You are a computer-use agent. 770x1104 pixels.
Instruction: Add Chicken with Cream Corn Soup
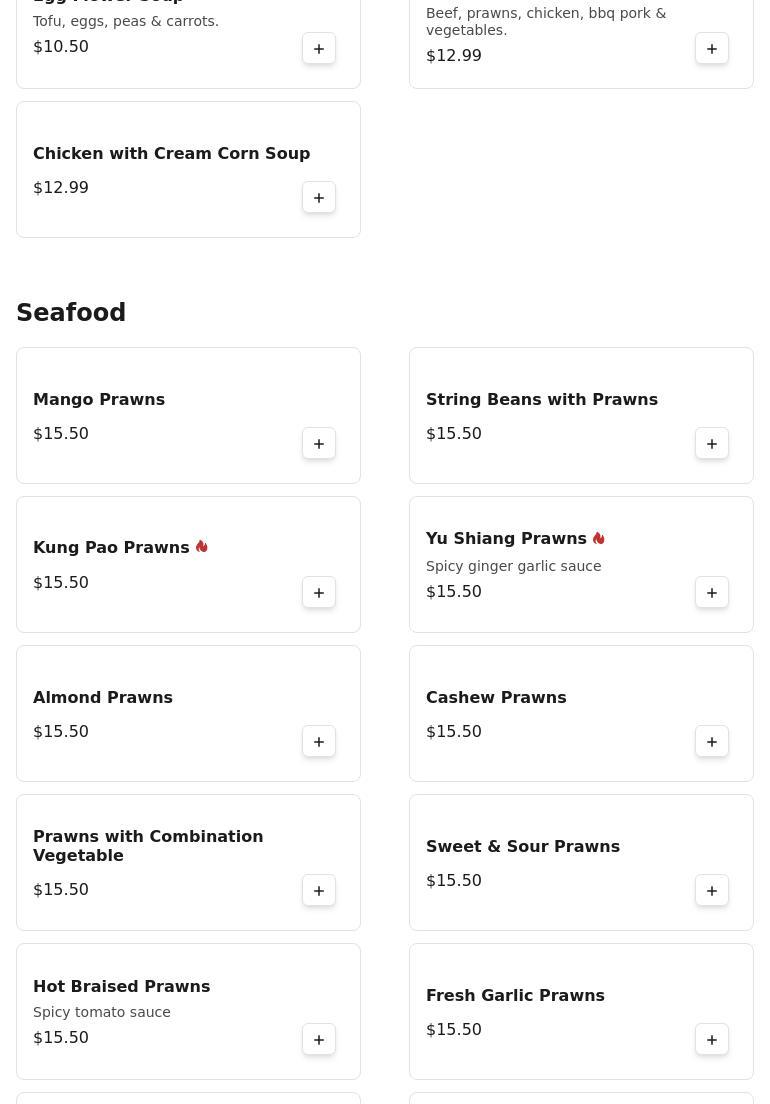pos(319,198)
